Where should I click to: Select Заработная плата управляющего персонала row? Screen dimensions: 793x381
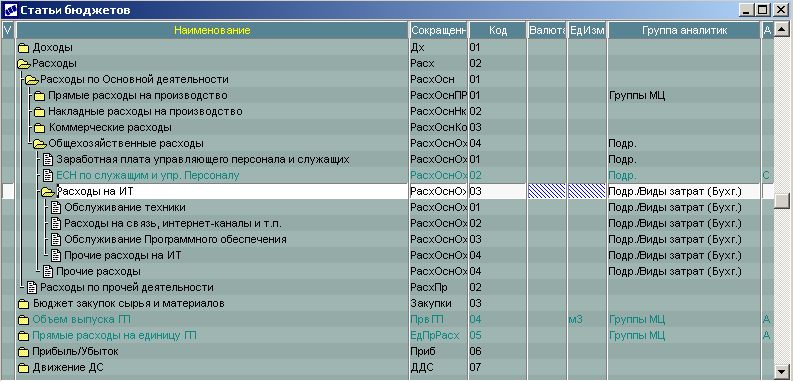click(203, 160)
